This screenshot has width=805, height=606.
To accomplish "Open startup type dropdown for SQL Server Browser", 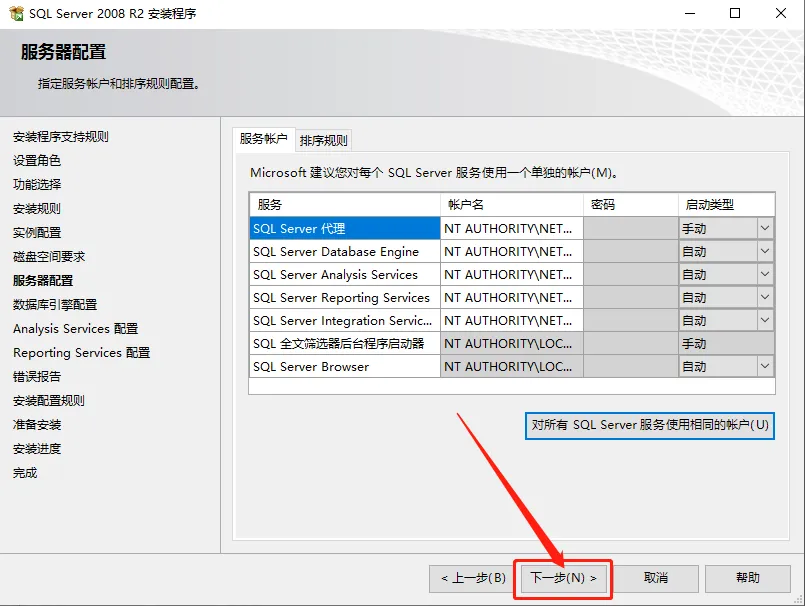I will (764, 366).
